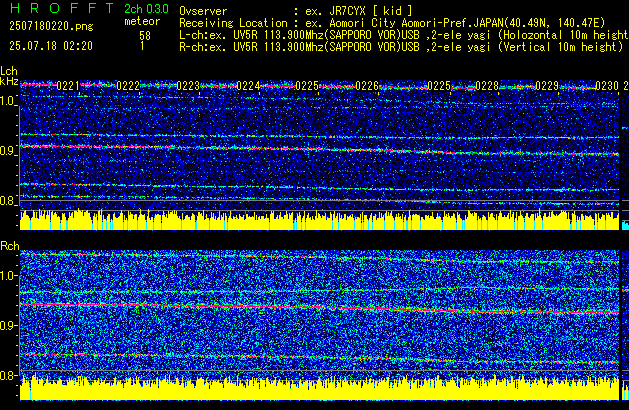Click the Rch yellow signal level graph
This screenshot has width=629, height=410.
coord(319,388)
